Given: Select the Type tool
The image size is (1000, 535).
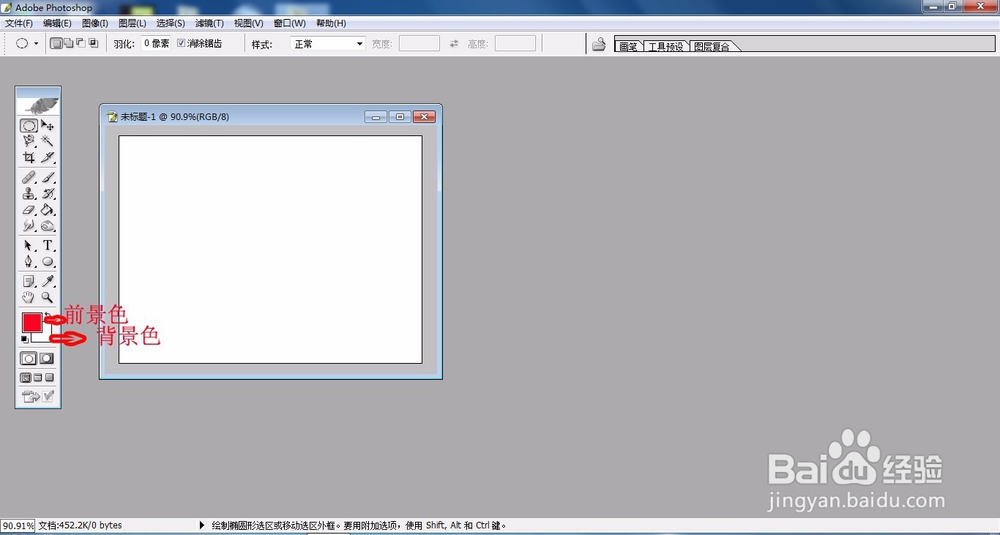Looking at the screenshot, I should tap(47, 246).
